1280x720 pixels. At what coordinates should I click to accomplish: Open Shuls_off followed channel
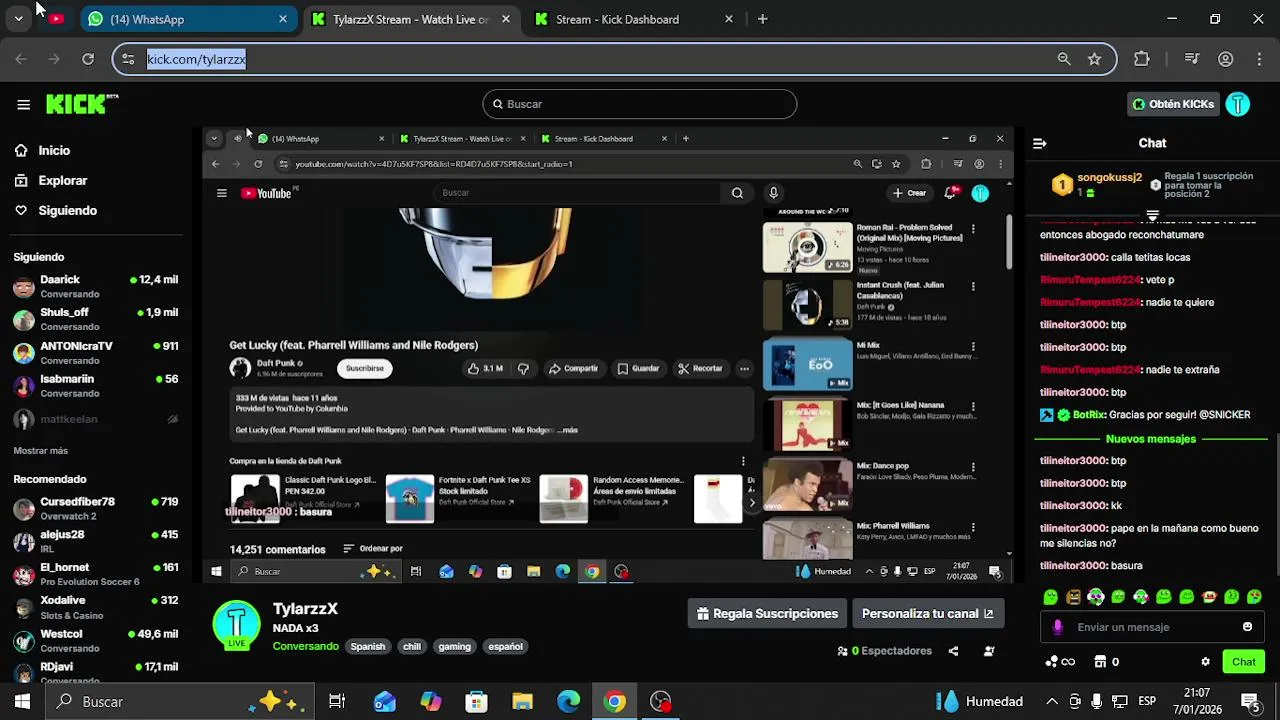tap(95, 319)
